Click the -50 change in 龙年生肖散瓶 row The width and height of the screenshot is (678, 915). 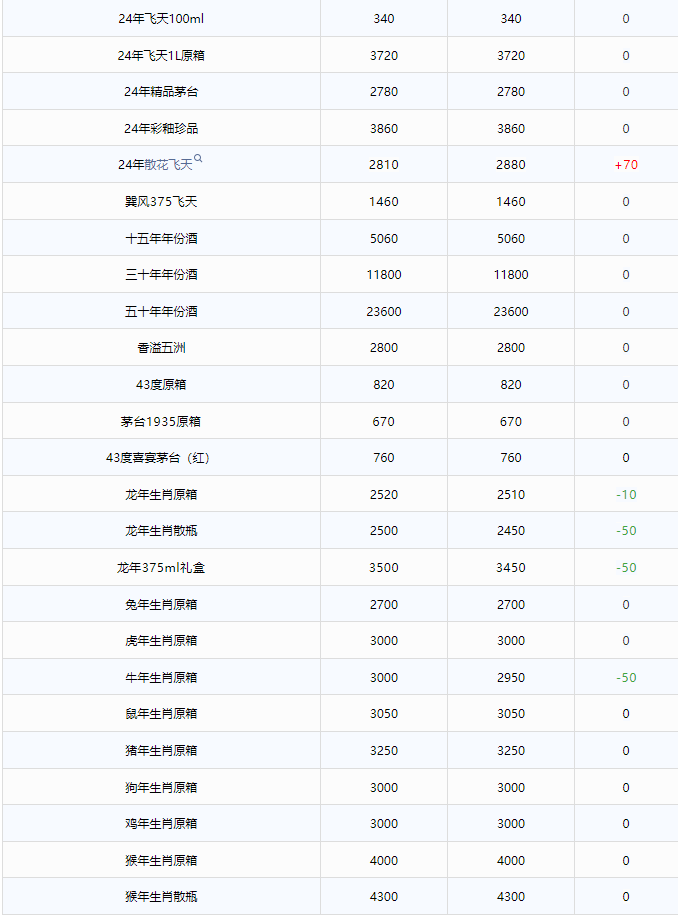(626, 531)
